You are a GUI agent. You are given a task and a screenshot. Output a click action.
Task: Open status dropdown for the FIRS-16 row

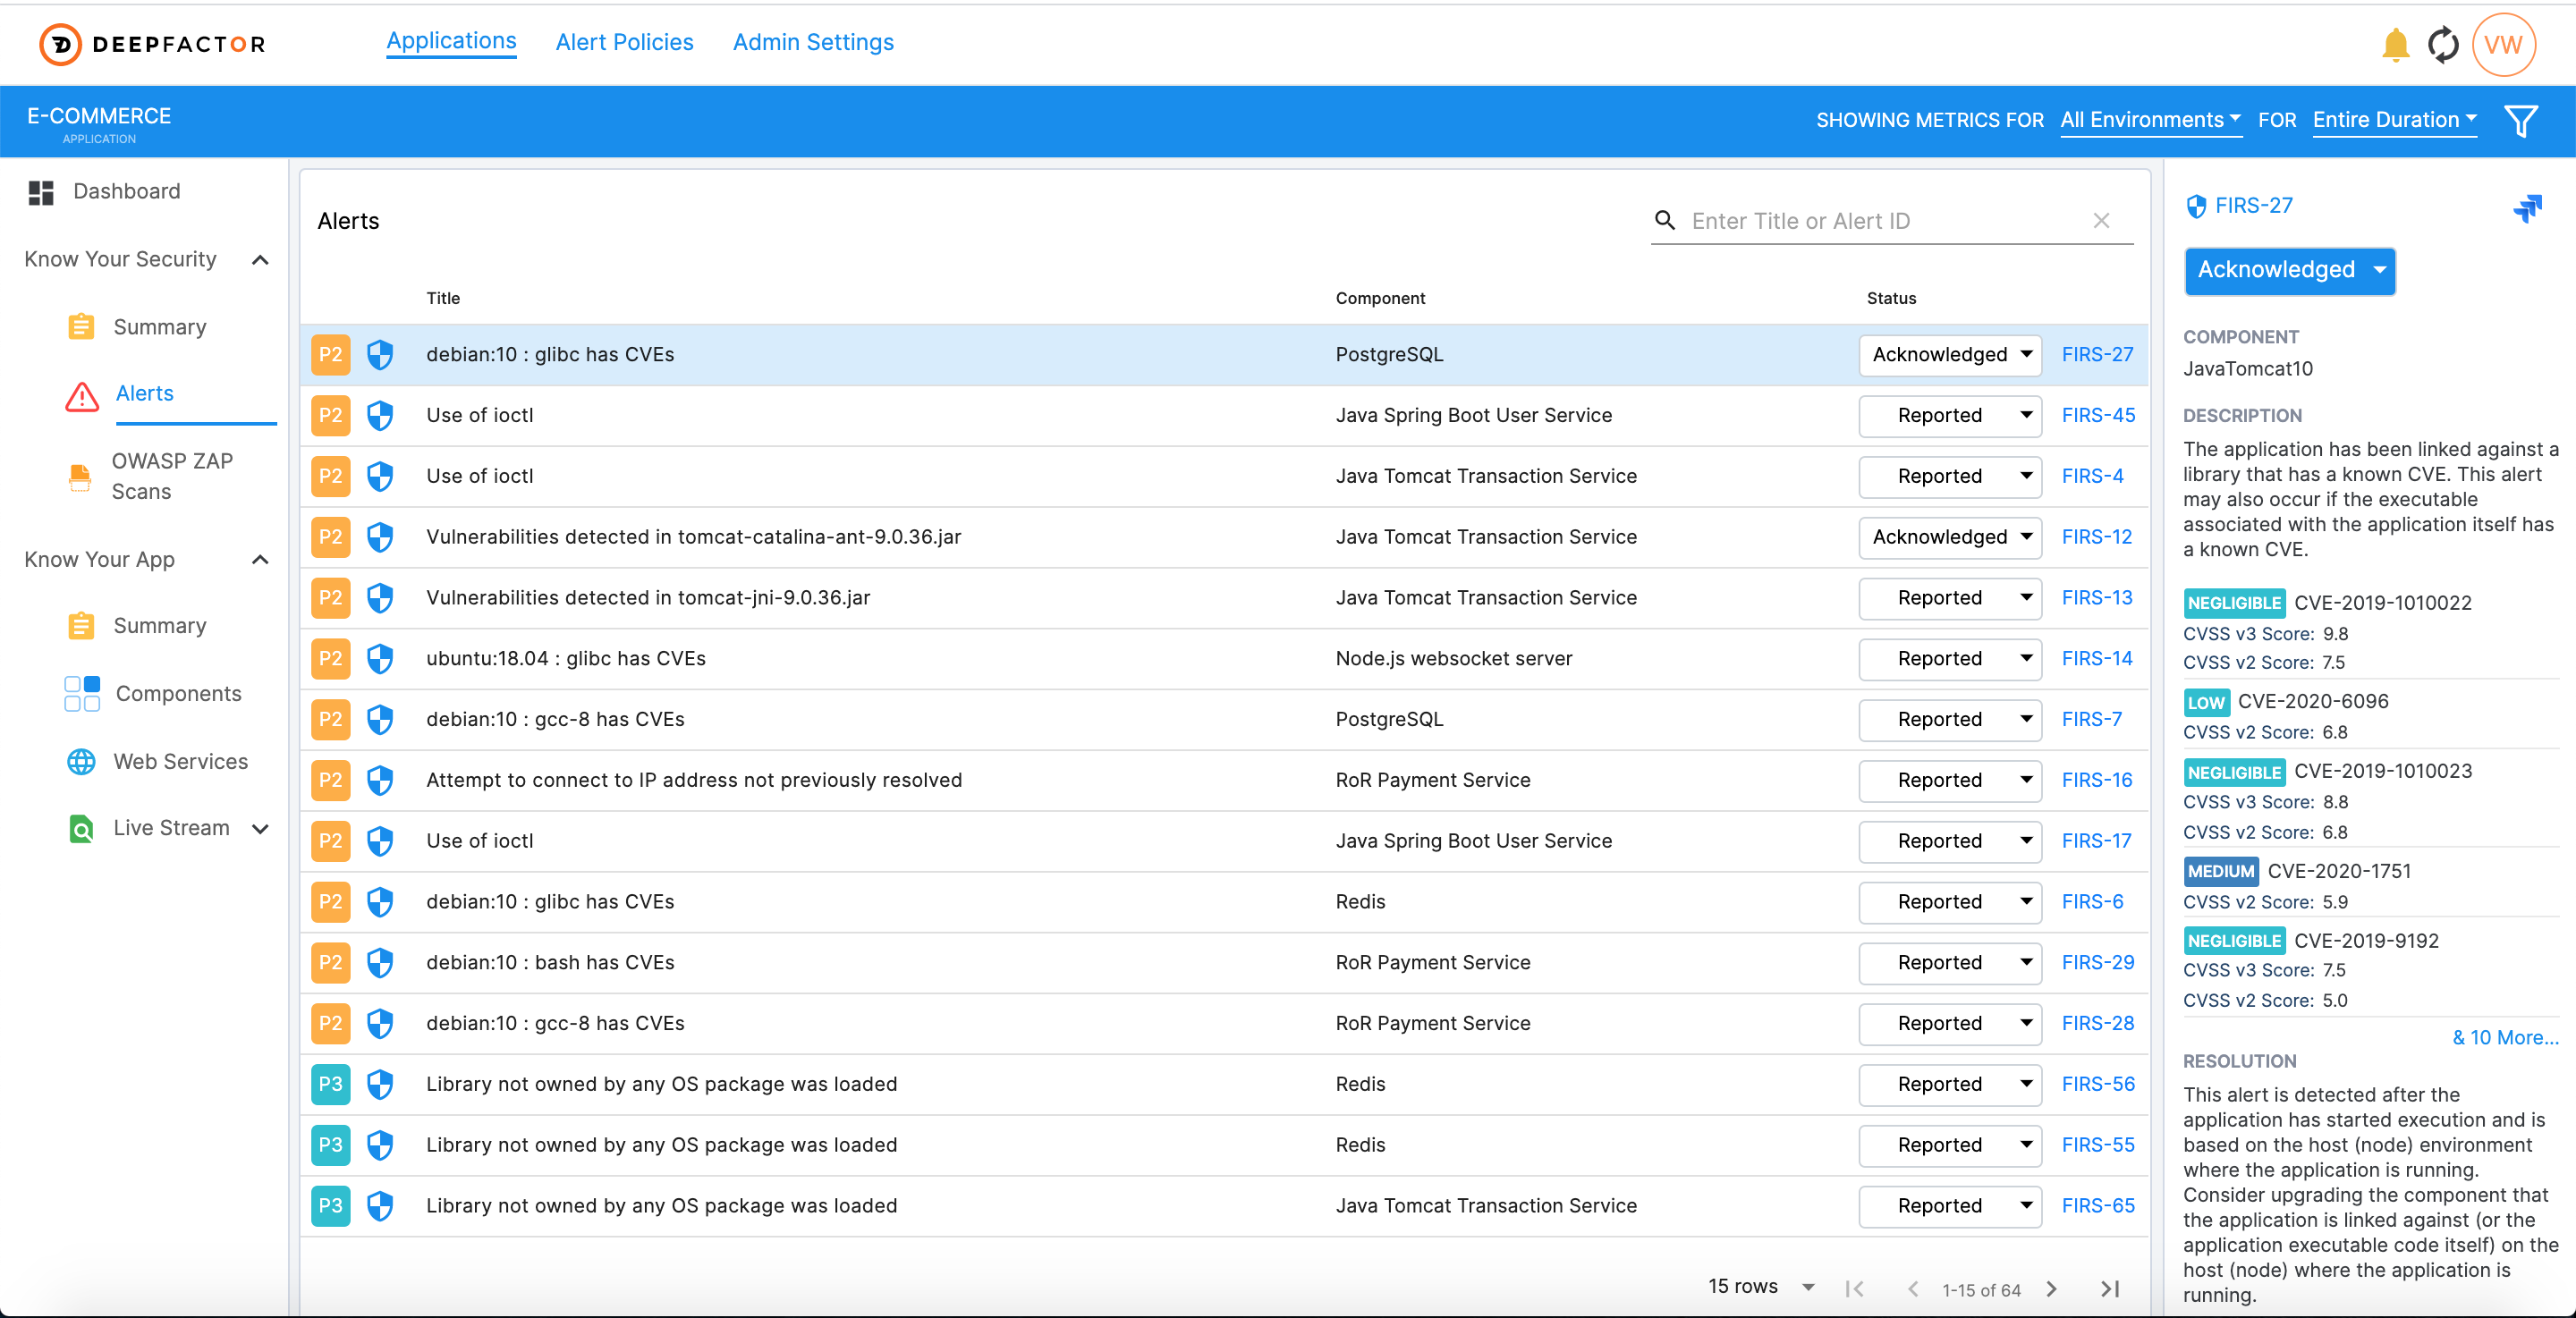1949,781
